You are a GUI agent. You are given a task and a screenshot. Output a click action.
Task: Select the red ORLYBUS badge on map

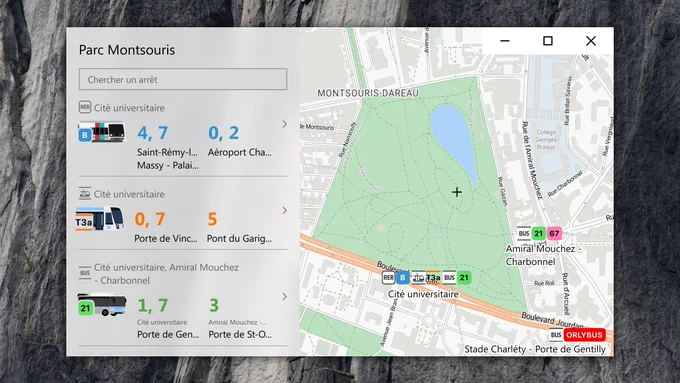pos(584,335)
